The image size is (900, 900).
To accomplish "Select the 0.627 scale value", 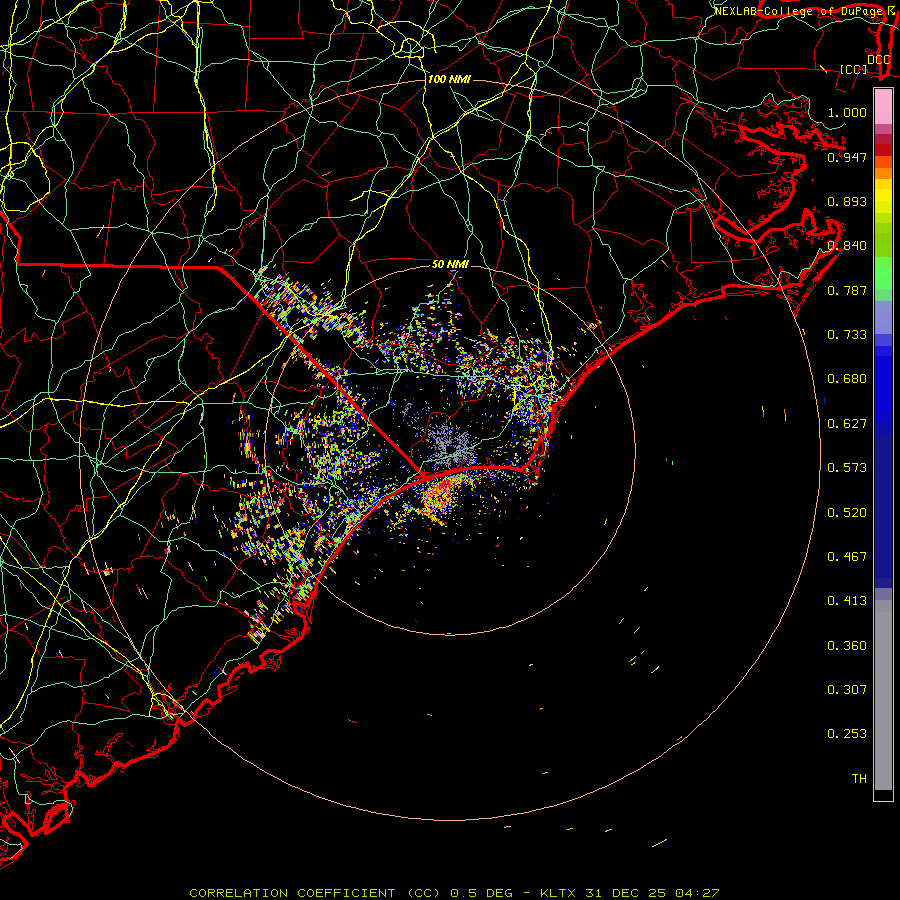I will click(x=847, y=424).
